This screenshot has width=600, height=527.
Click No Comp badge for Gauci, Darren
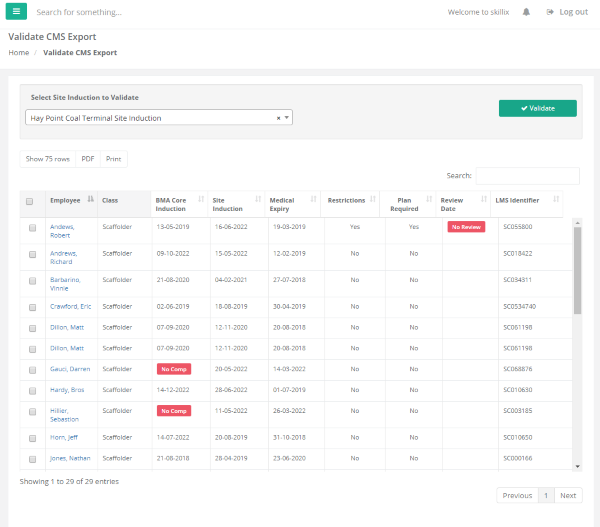click(174, 369)
